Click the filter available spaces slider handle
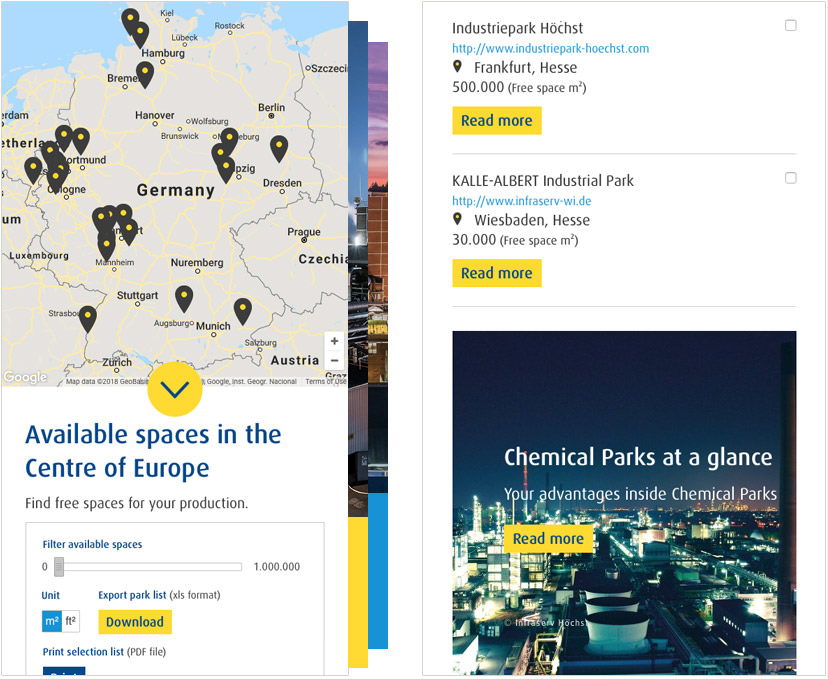828x679 pixels. click(x=59, y=567)
